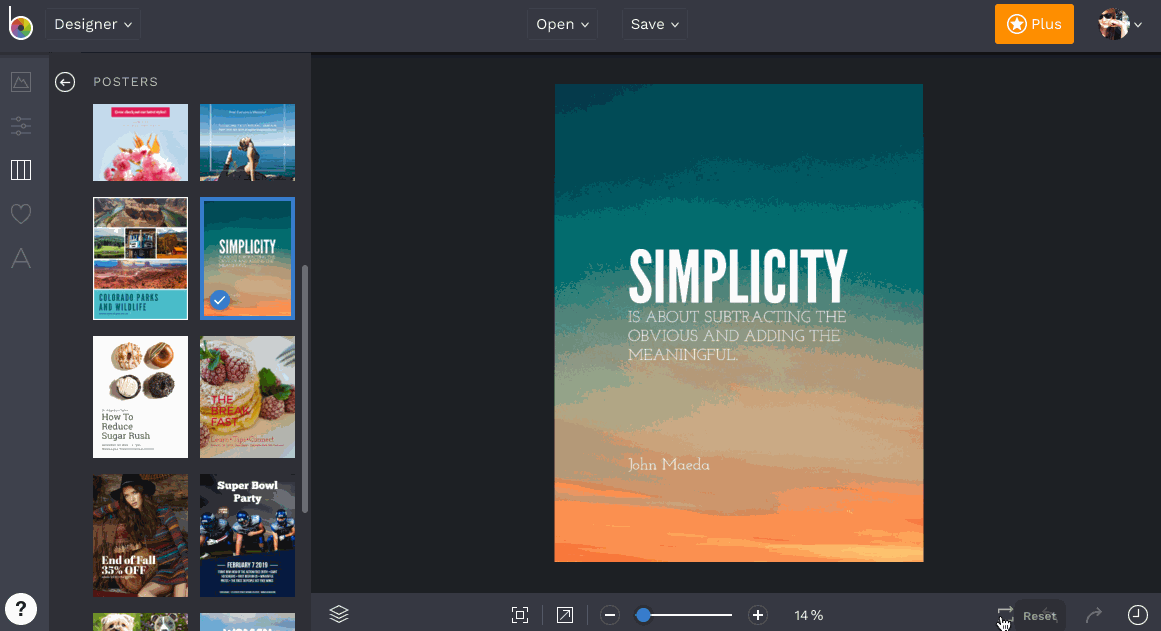Click the orange Plus upgrade button

pyautogui.click(x=1034, y=24)
